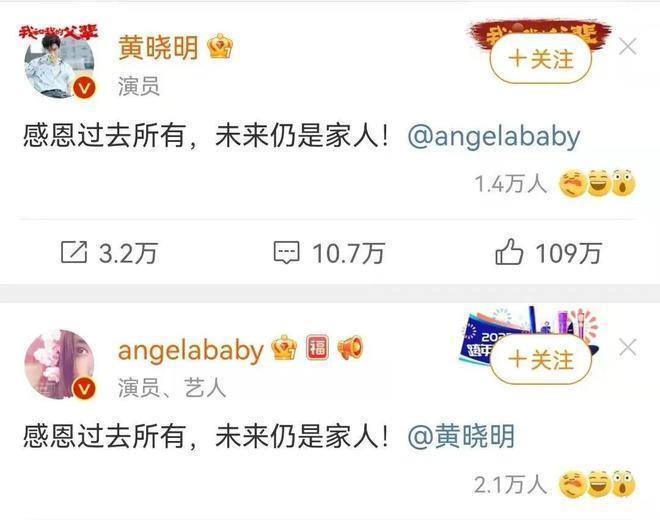The image size is (660, 520).
Task: Dismiss angelababy post with X
Action: pyautogui.click(x=628, y=348)
